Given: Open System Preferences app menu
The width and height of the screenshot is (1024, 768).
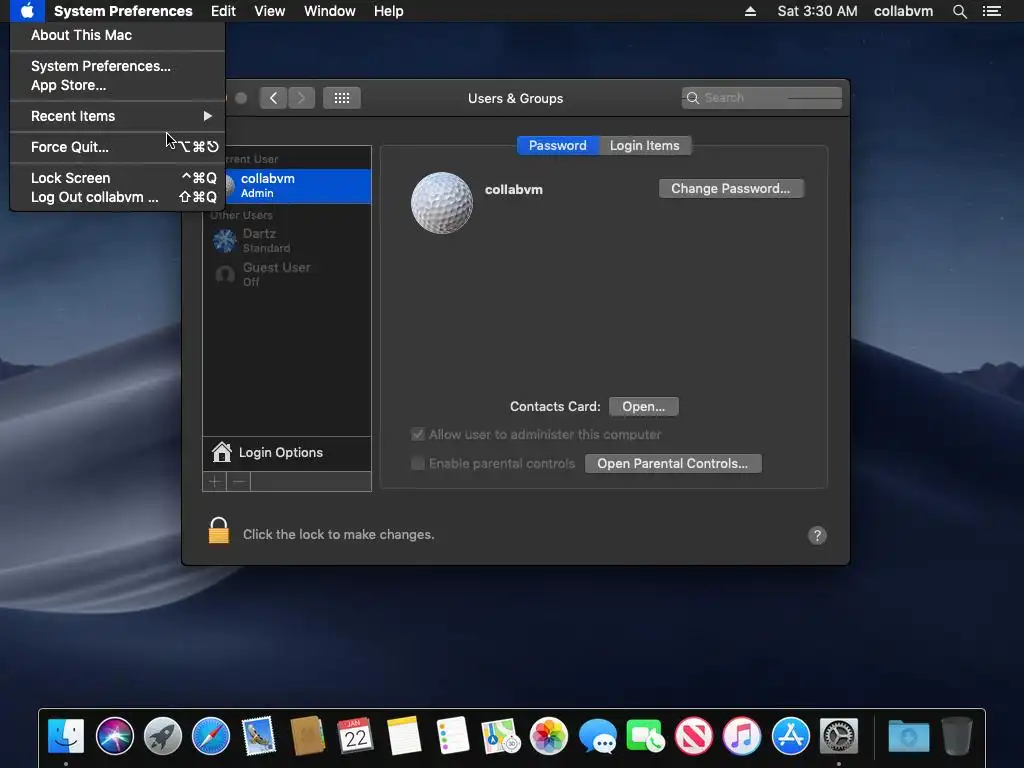Looking at the screenshot, I should (123, 11).
